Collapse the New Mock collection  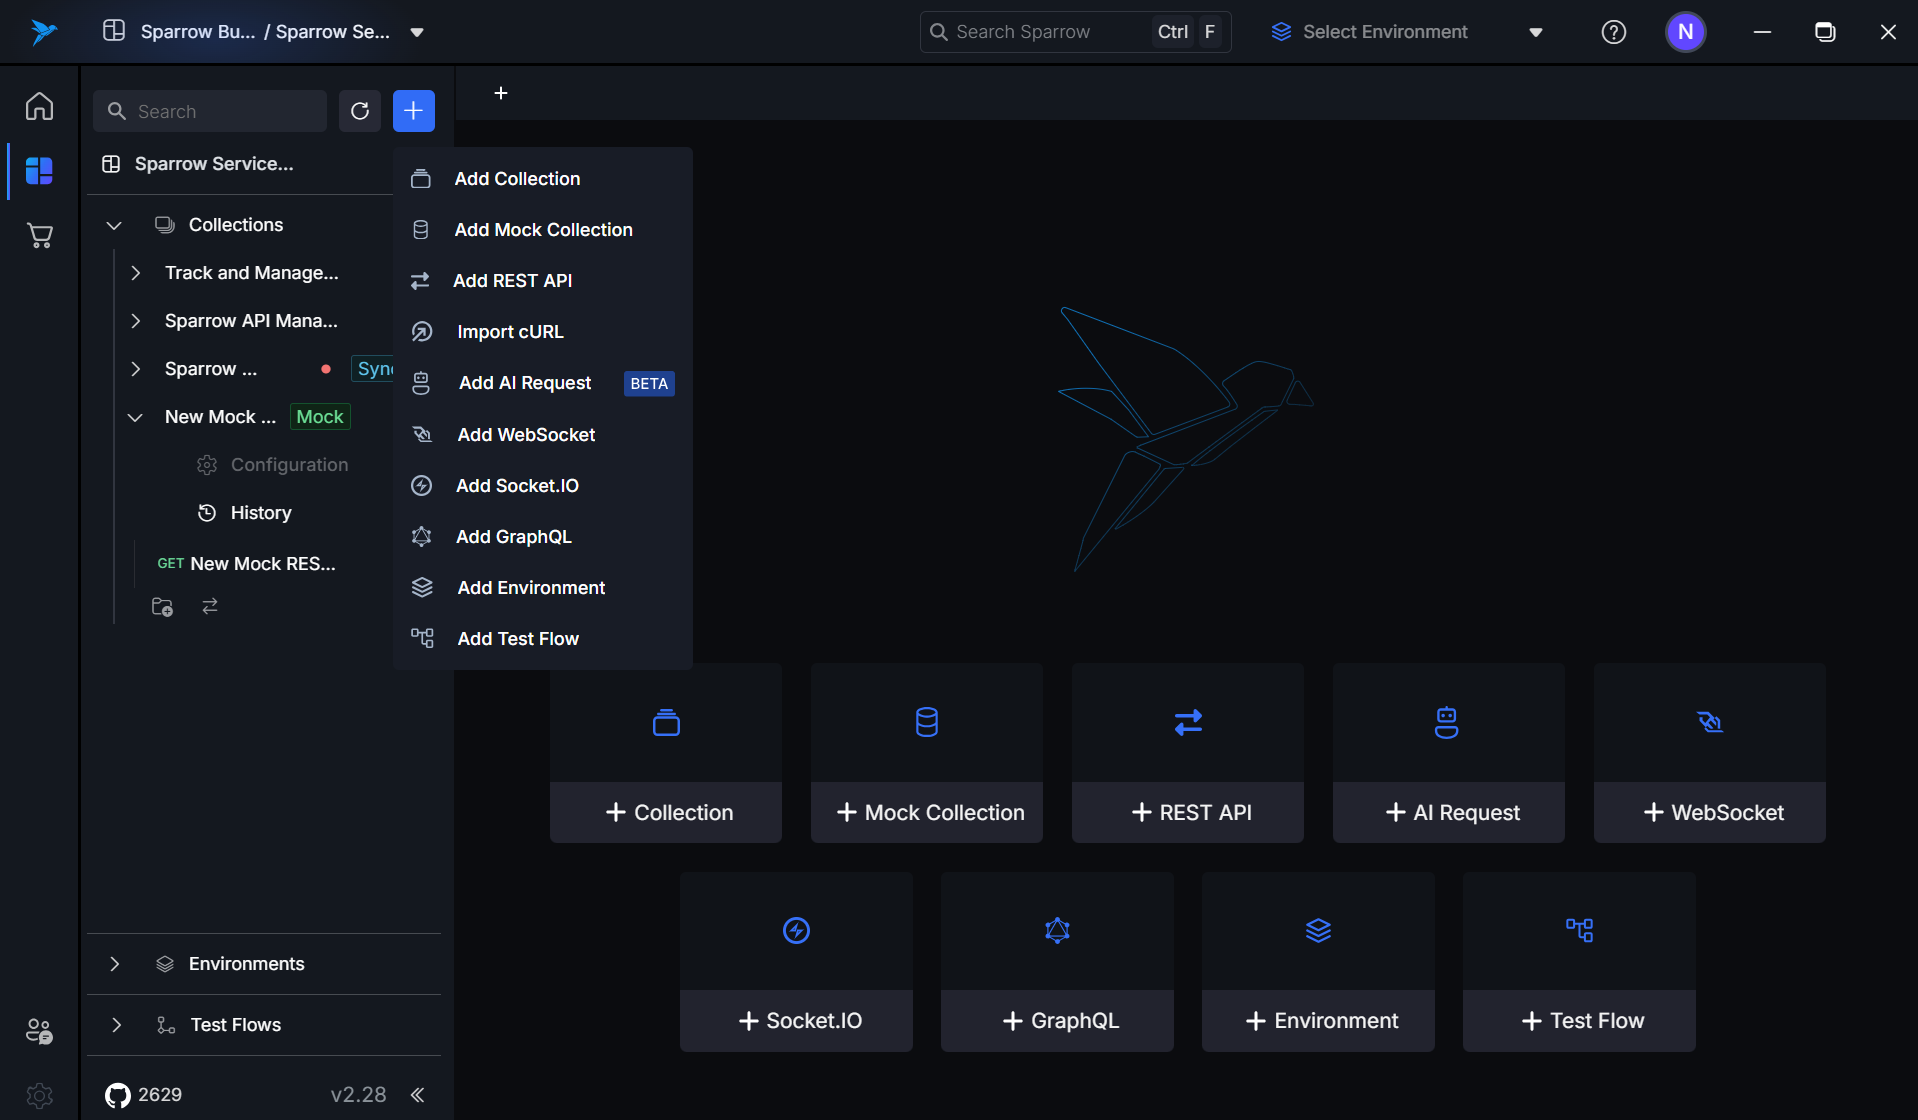(135, 417)
